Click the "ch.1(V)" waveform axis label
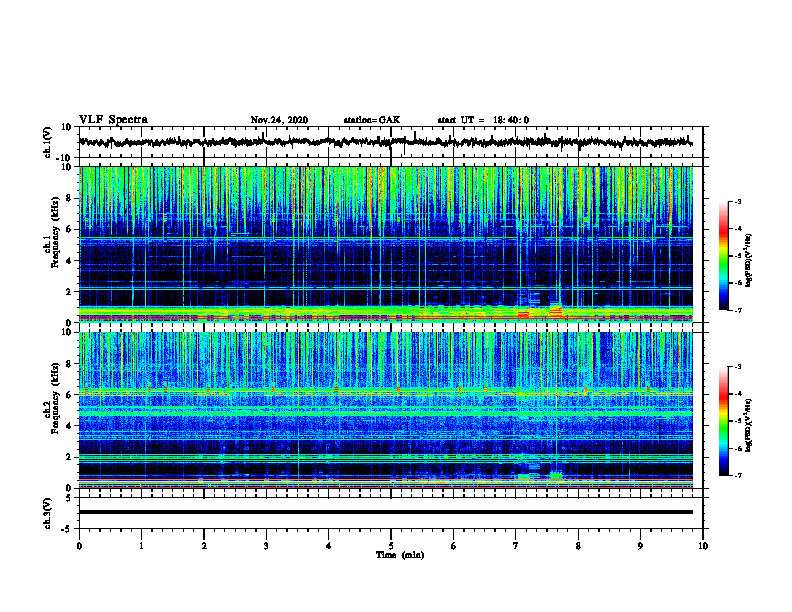Screen dimensions: 792x612 tap(48, 142)
